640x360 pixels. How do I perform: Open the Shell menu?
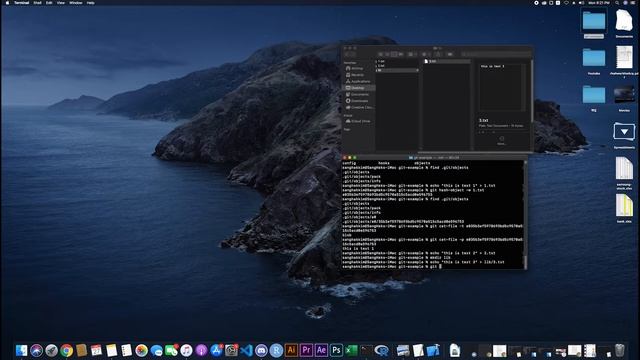click(x=37, y=3)
